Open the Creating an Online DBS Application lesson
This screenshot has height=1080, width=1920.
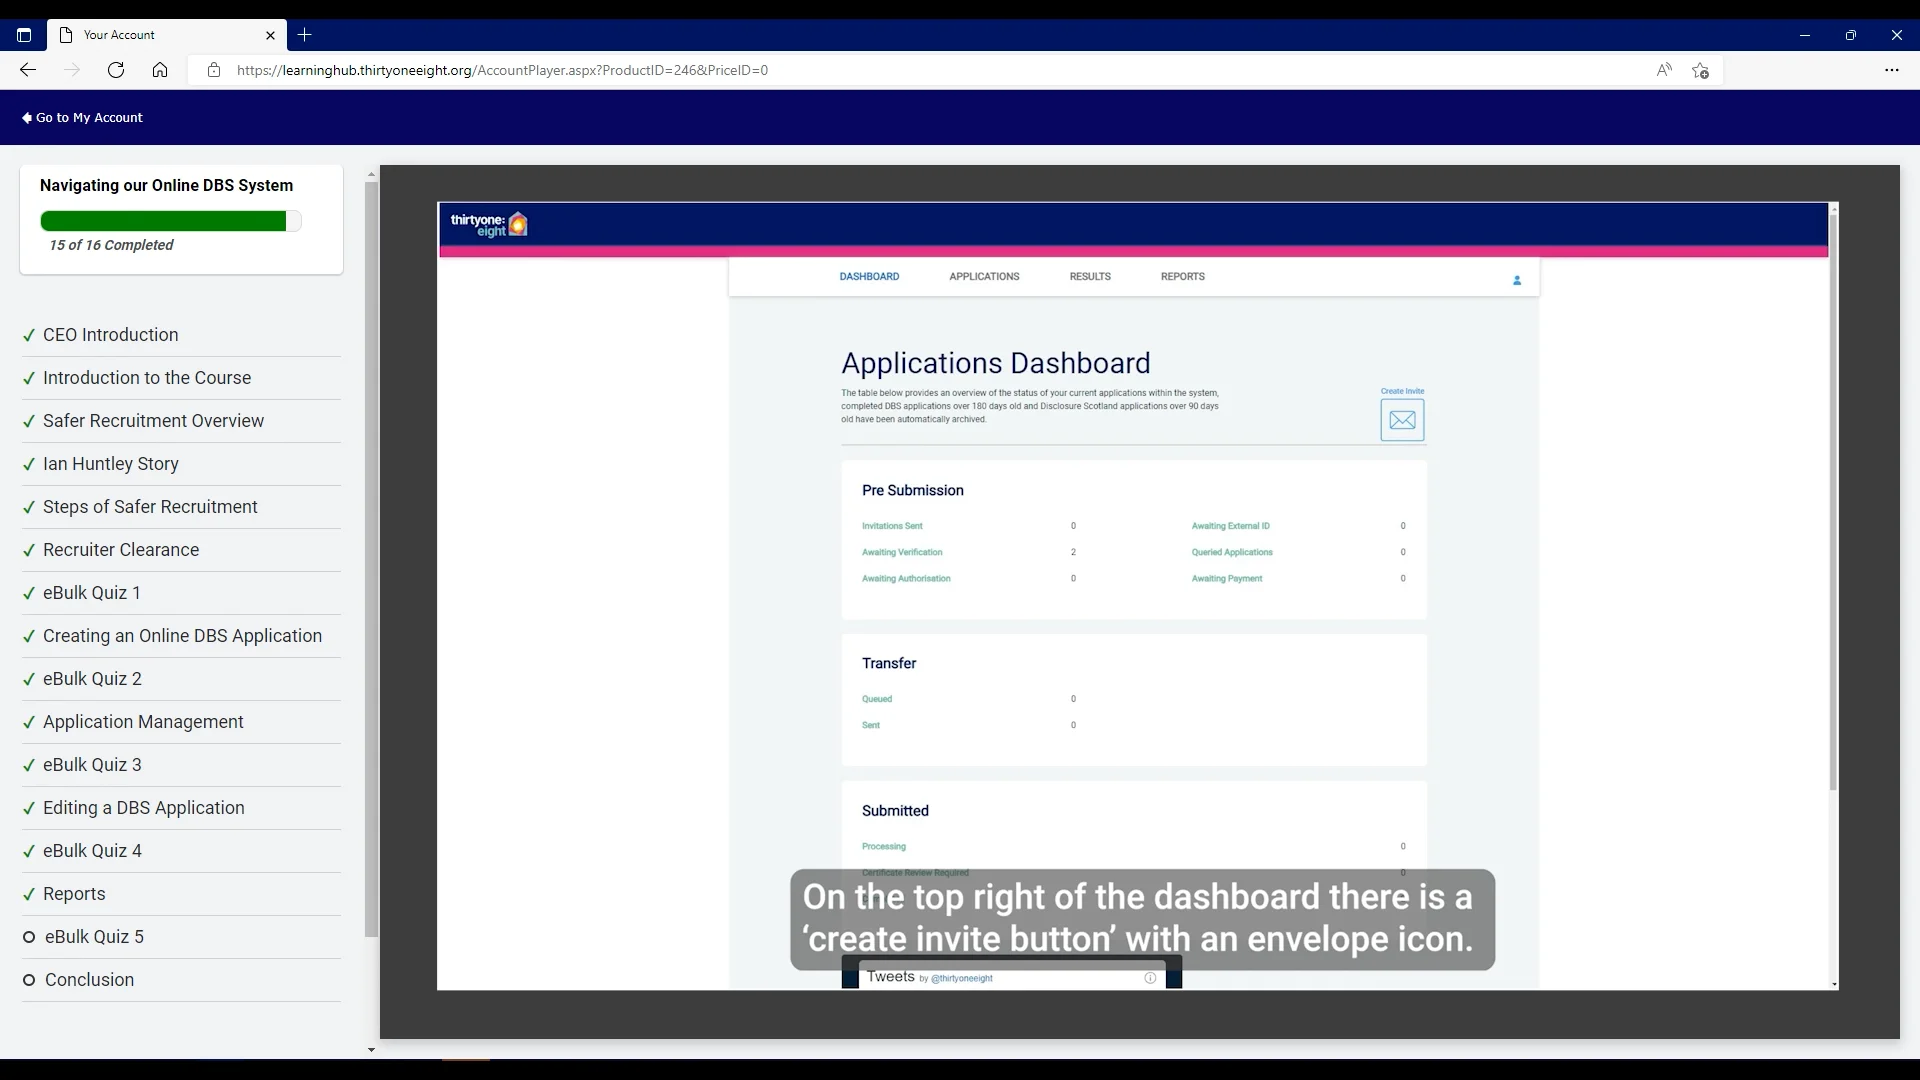tap(182, 636)
